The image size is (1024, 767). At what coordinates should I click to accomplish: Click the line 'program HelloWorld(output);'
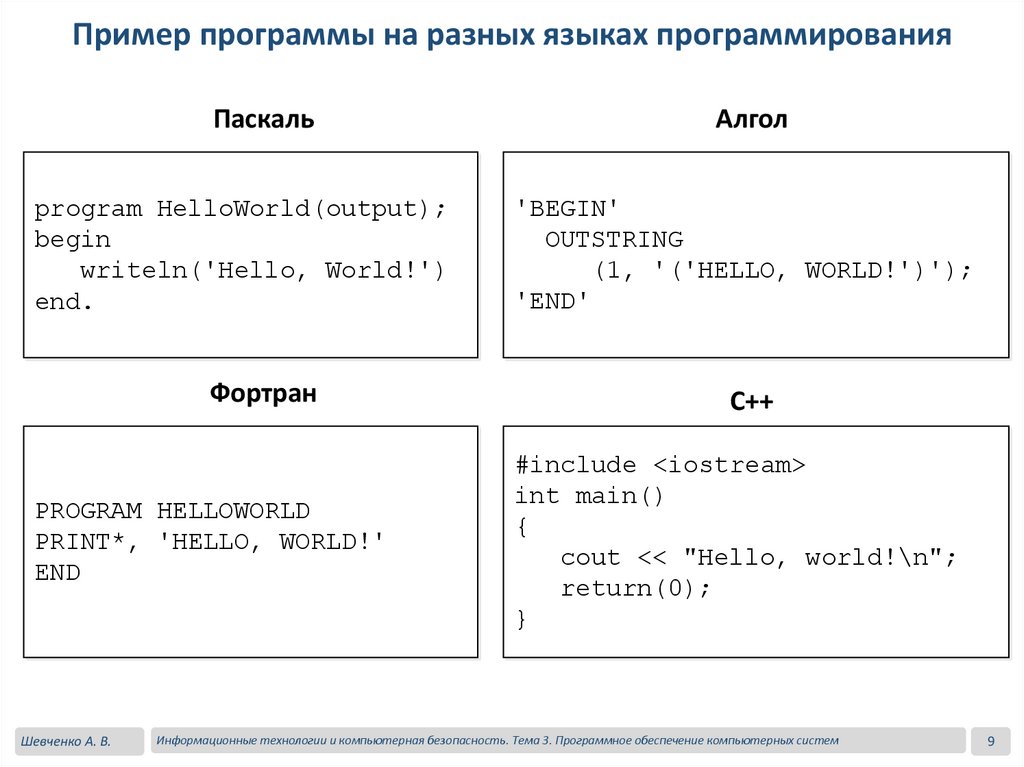[240, 209]
